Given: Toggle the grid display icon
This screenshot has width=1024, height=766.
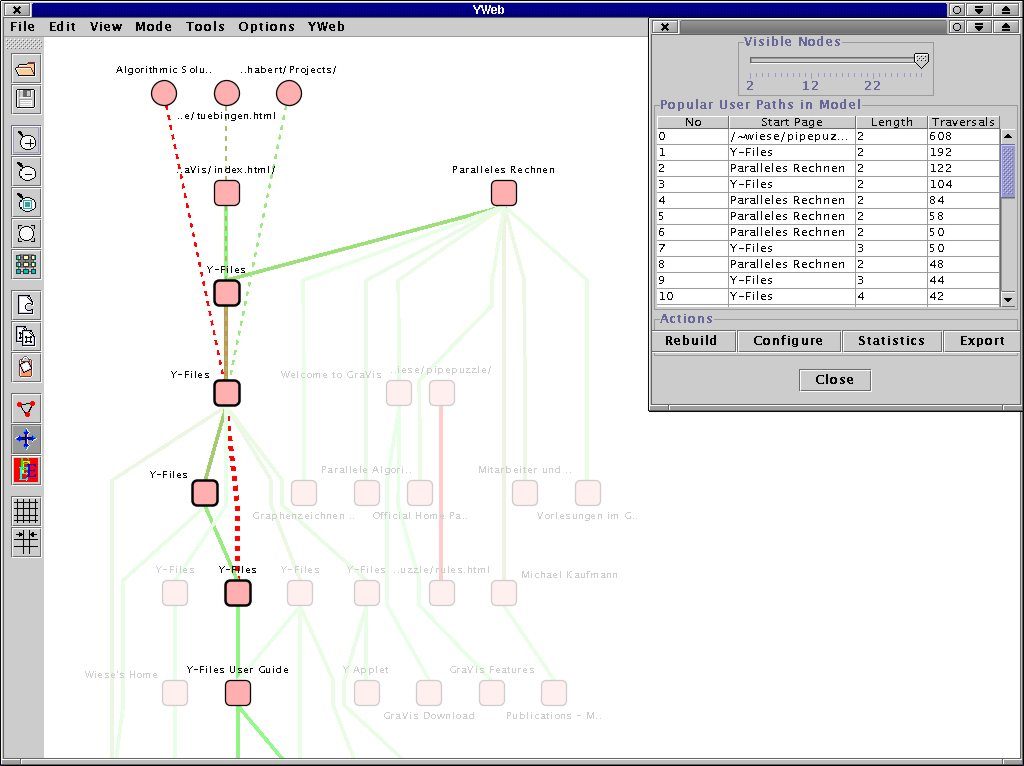Looking at the screenshot, I should point(26,511).
